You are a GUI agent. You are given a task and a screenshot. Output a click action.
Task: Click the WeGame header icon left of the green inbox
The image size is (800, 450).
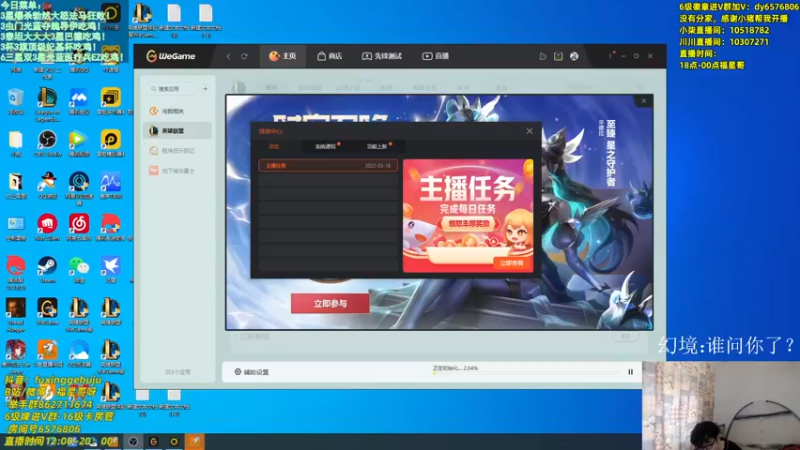[x=543, y=56]
